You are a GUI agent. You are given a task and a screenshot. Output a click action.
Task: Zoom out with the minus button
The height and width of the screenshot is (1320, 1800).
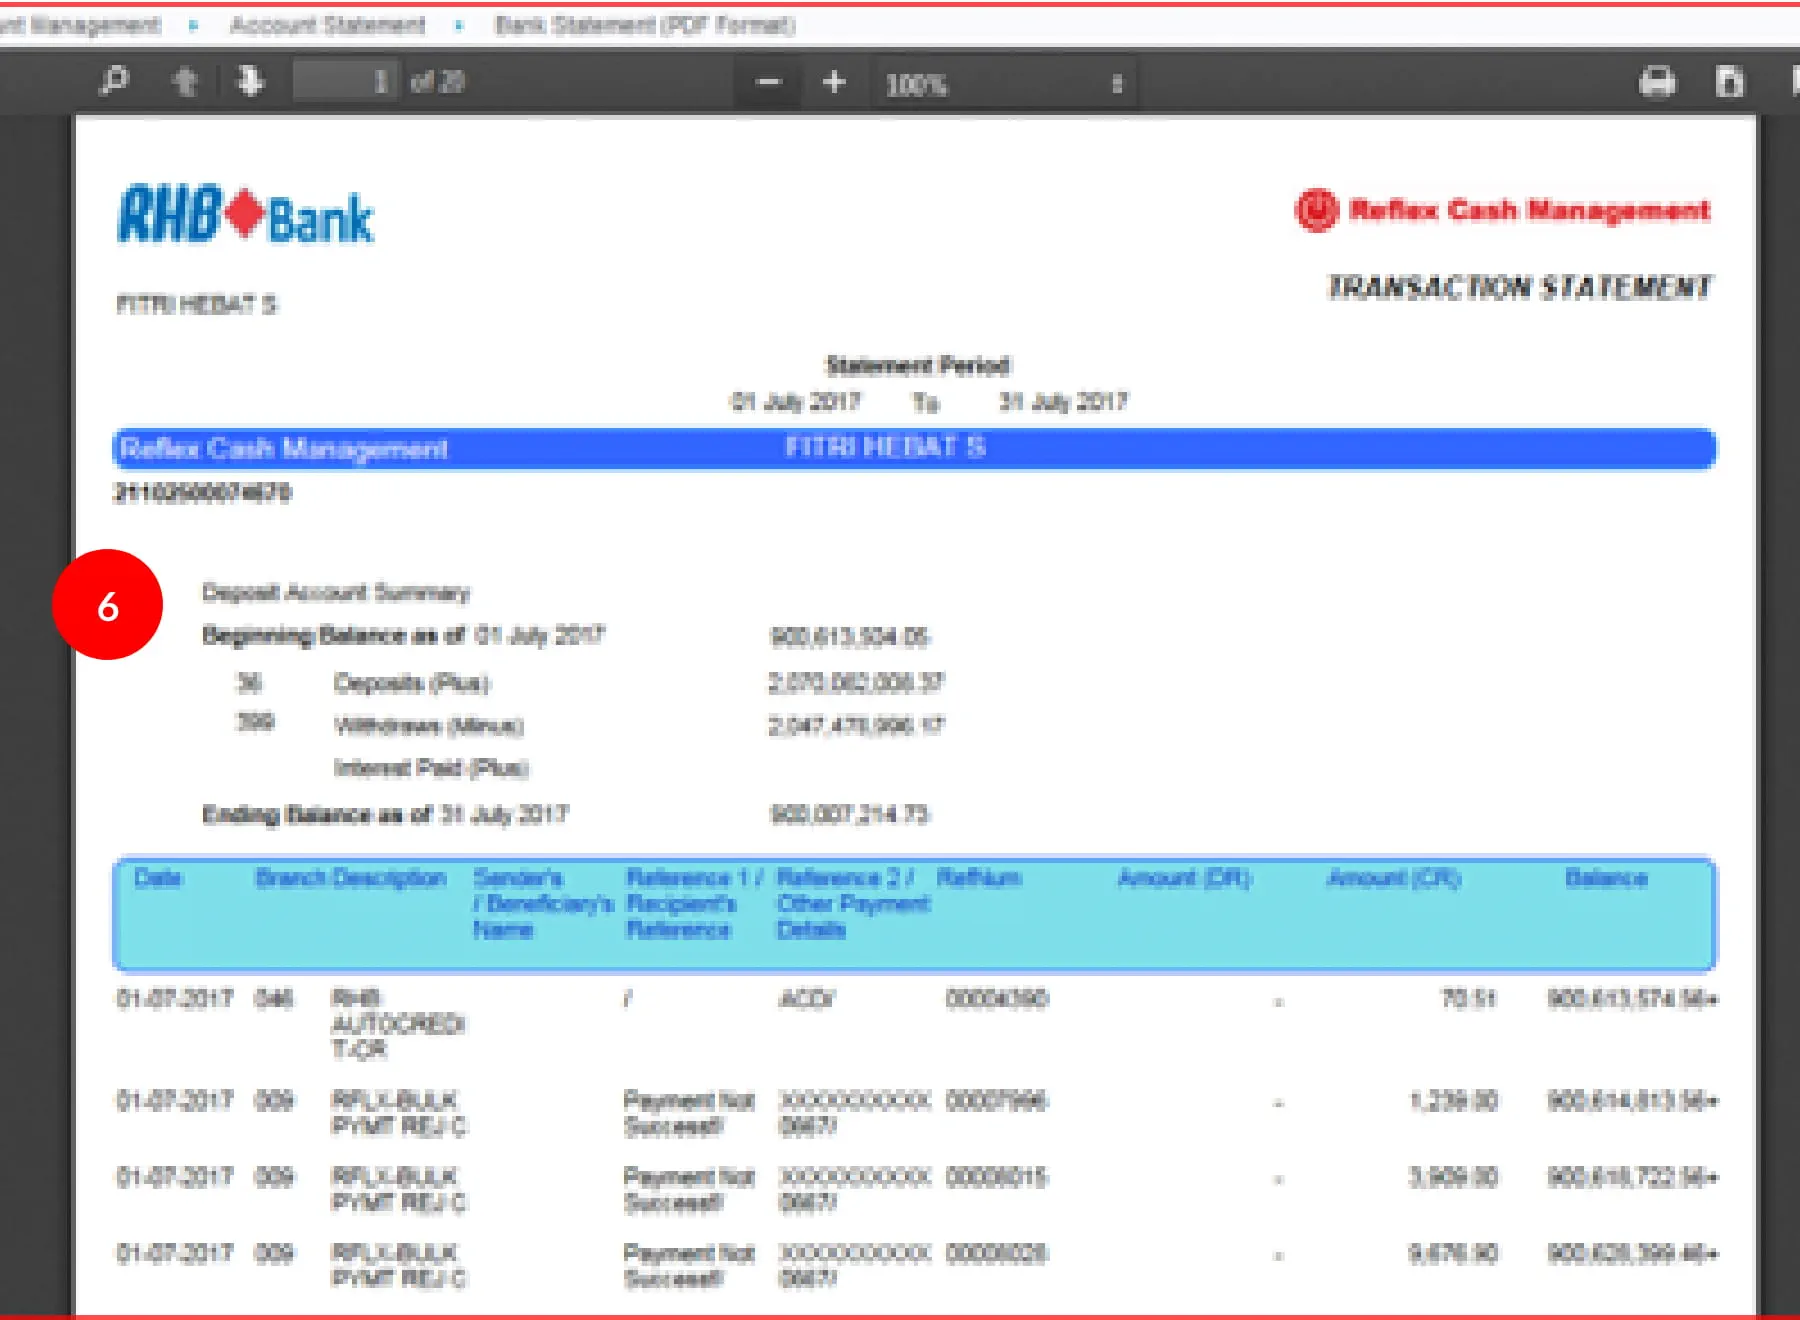[768, 82]
